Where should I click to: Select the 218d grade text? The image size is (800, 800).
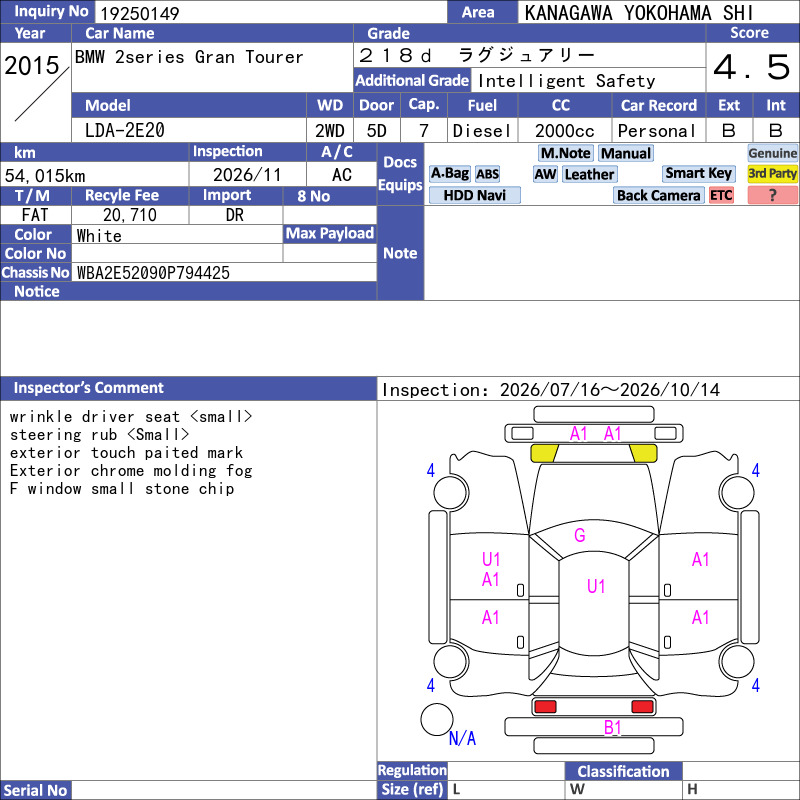[x=395, y=55]
